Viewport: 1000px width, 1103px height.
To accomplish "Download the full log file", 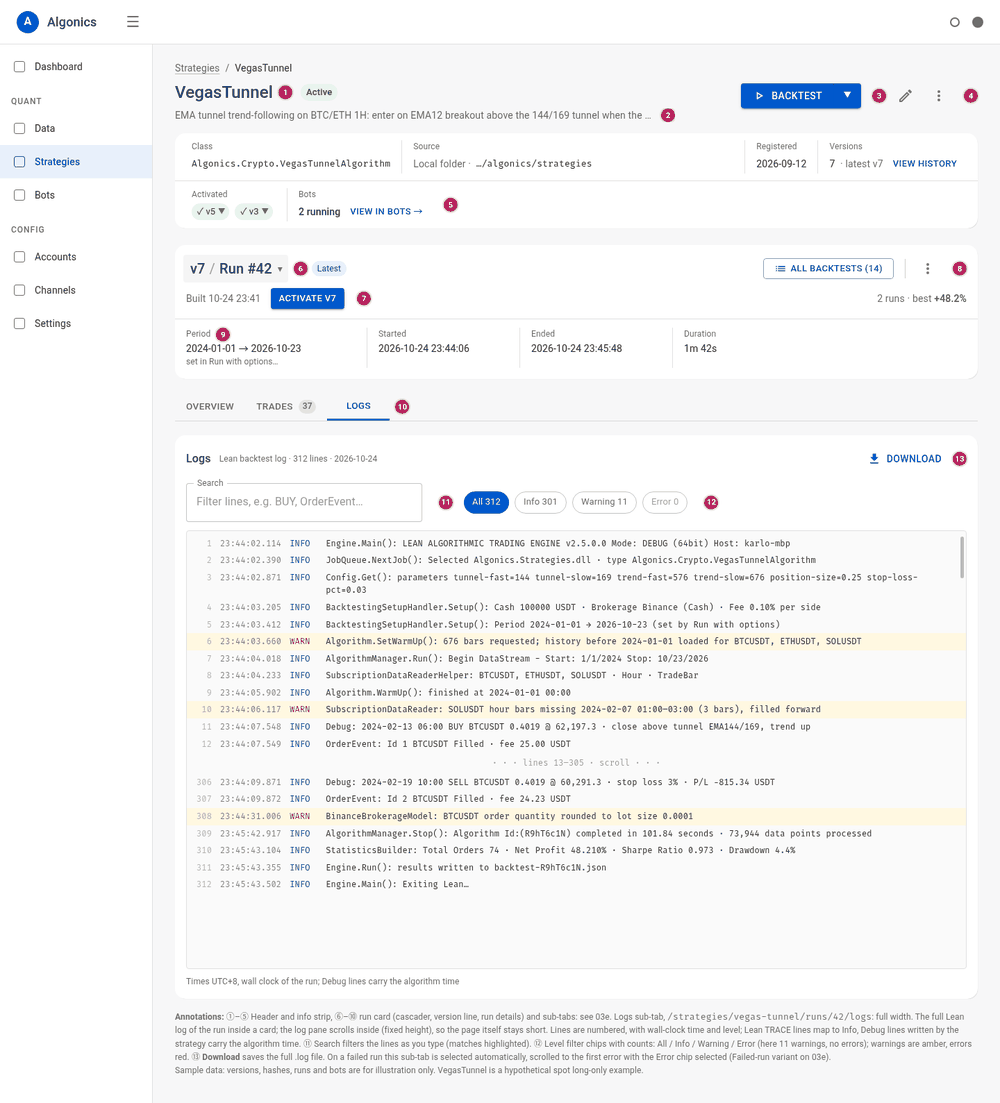I will point(905,459).
